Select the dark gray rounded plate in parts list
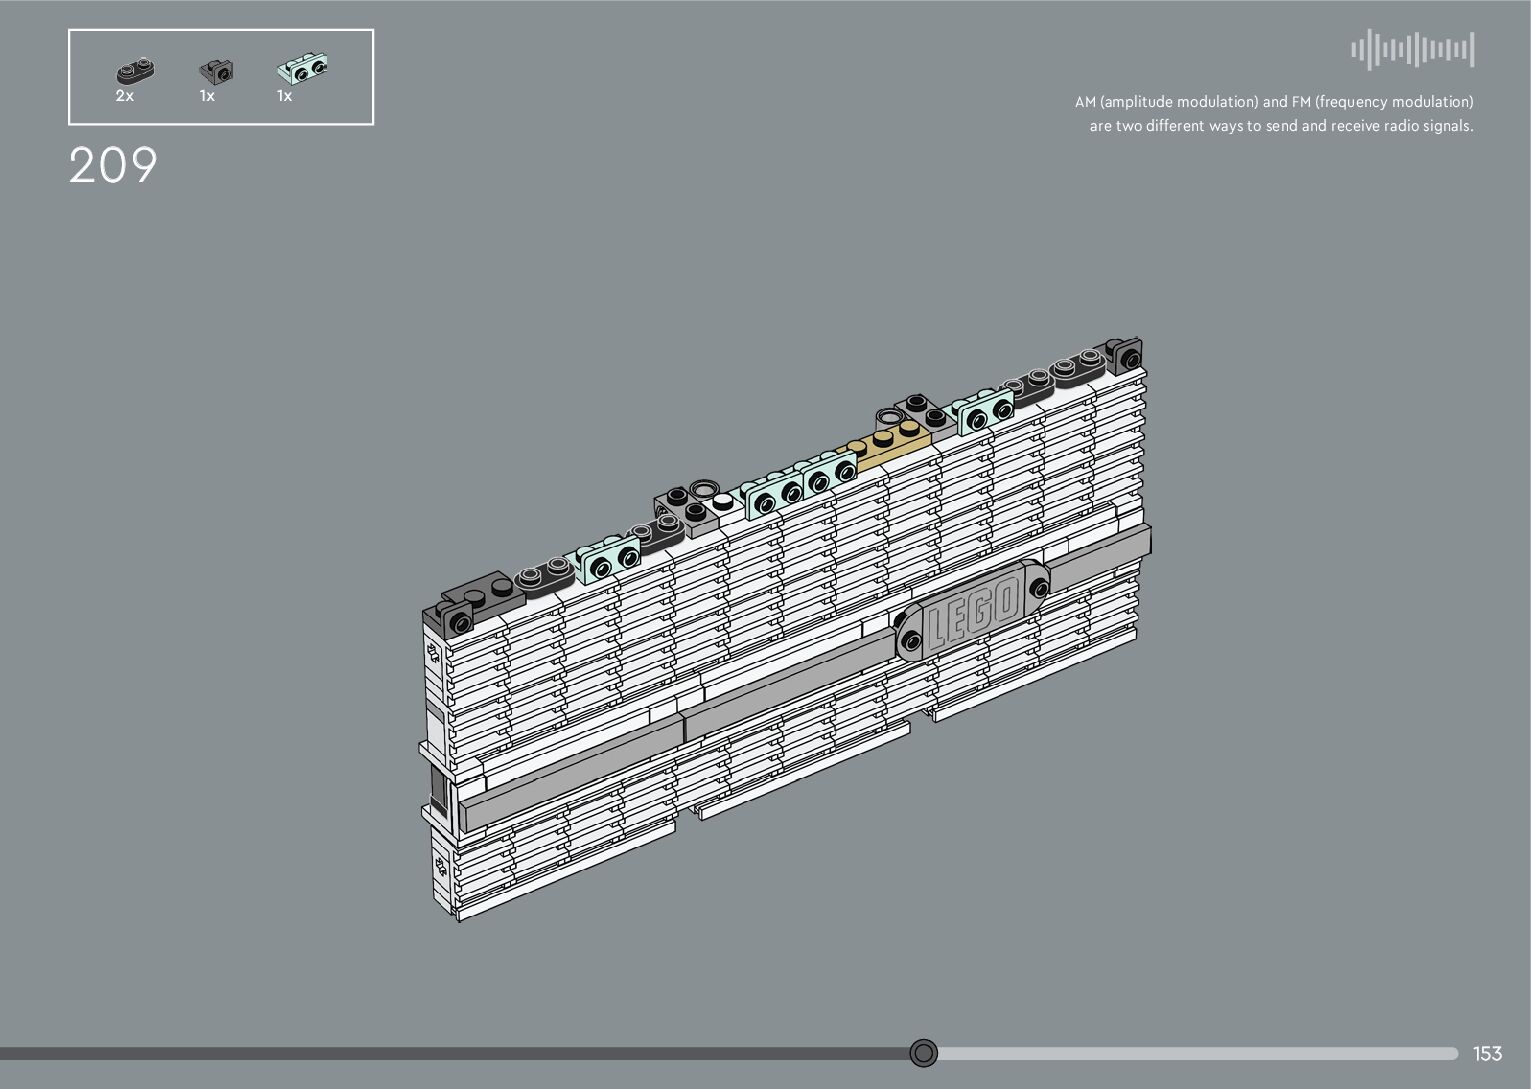This screenshot has width=1531, height=1089. click(x=135, y=70)
